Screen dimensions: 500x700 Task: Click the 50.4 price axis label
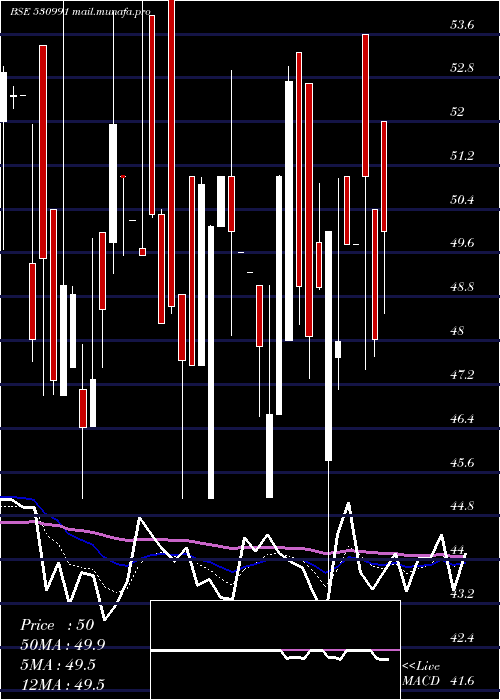462,200
